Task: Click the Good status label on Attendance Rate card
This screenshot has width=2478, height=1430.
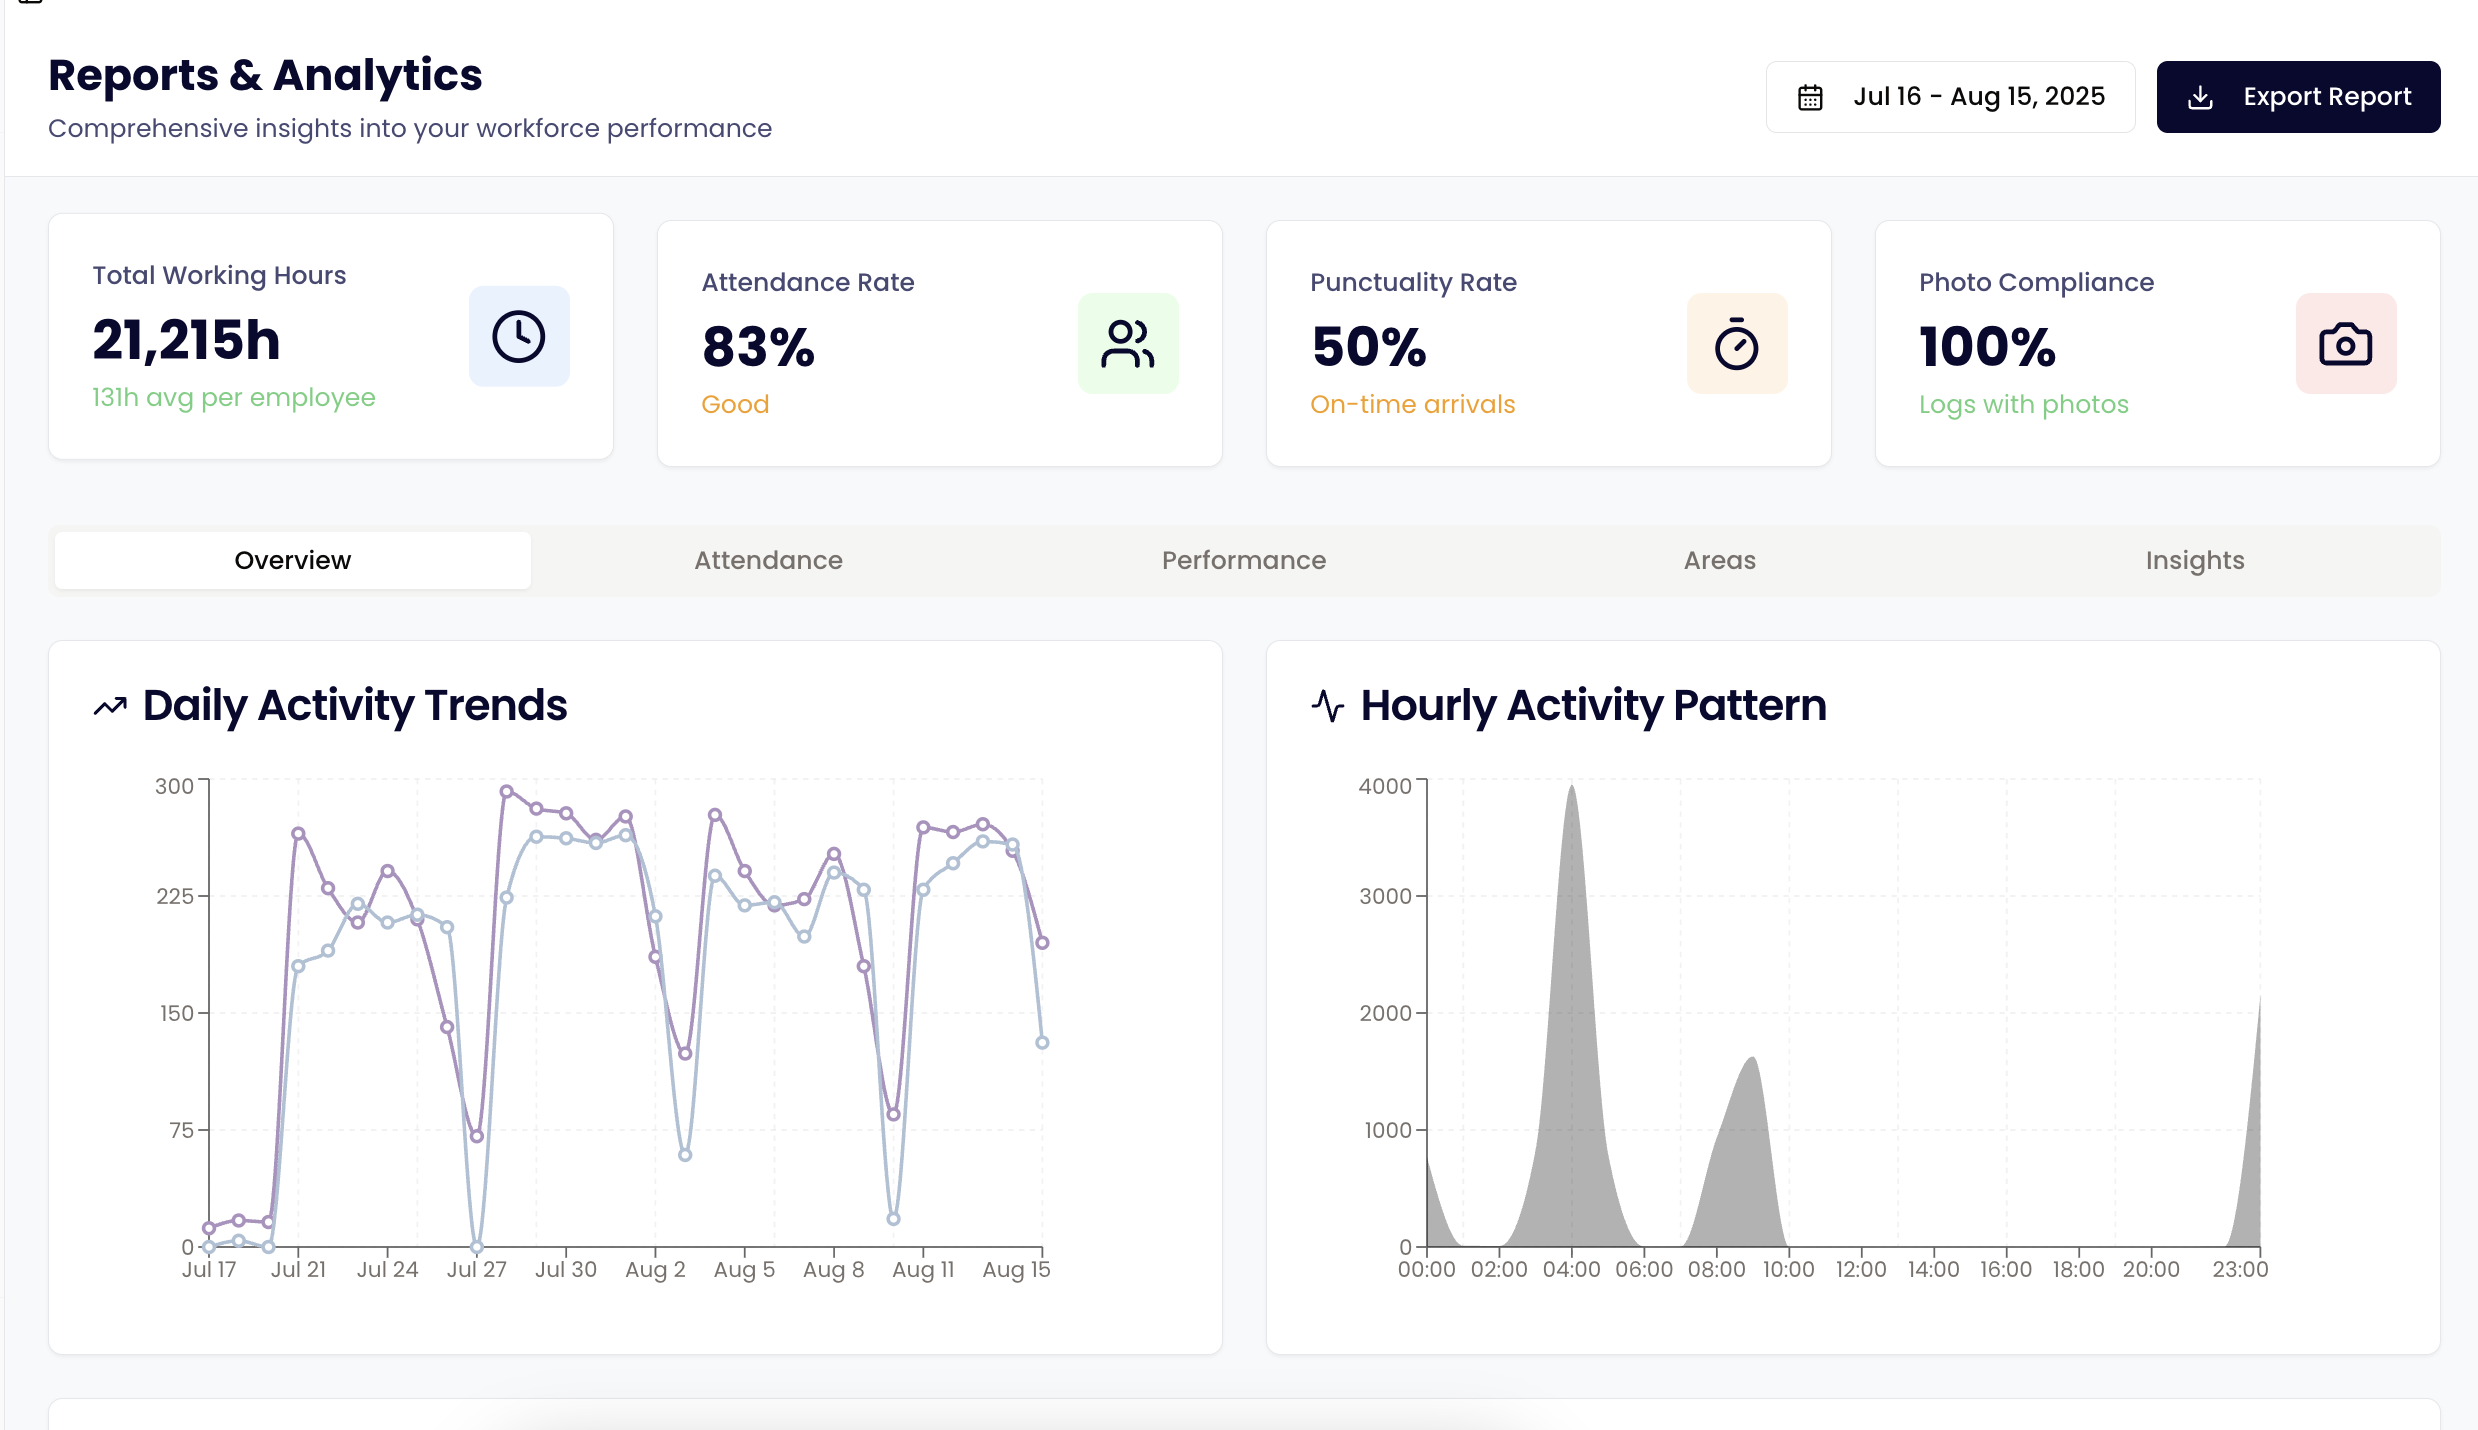Action: click(734, 404)
